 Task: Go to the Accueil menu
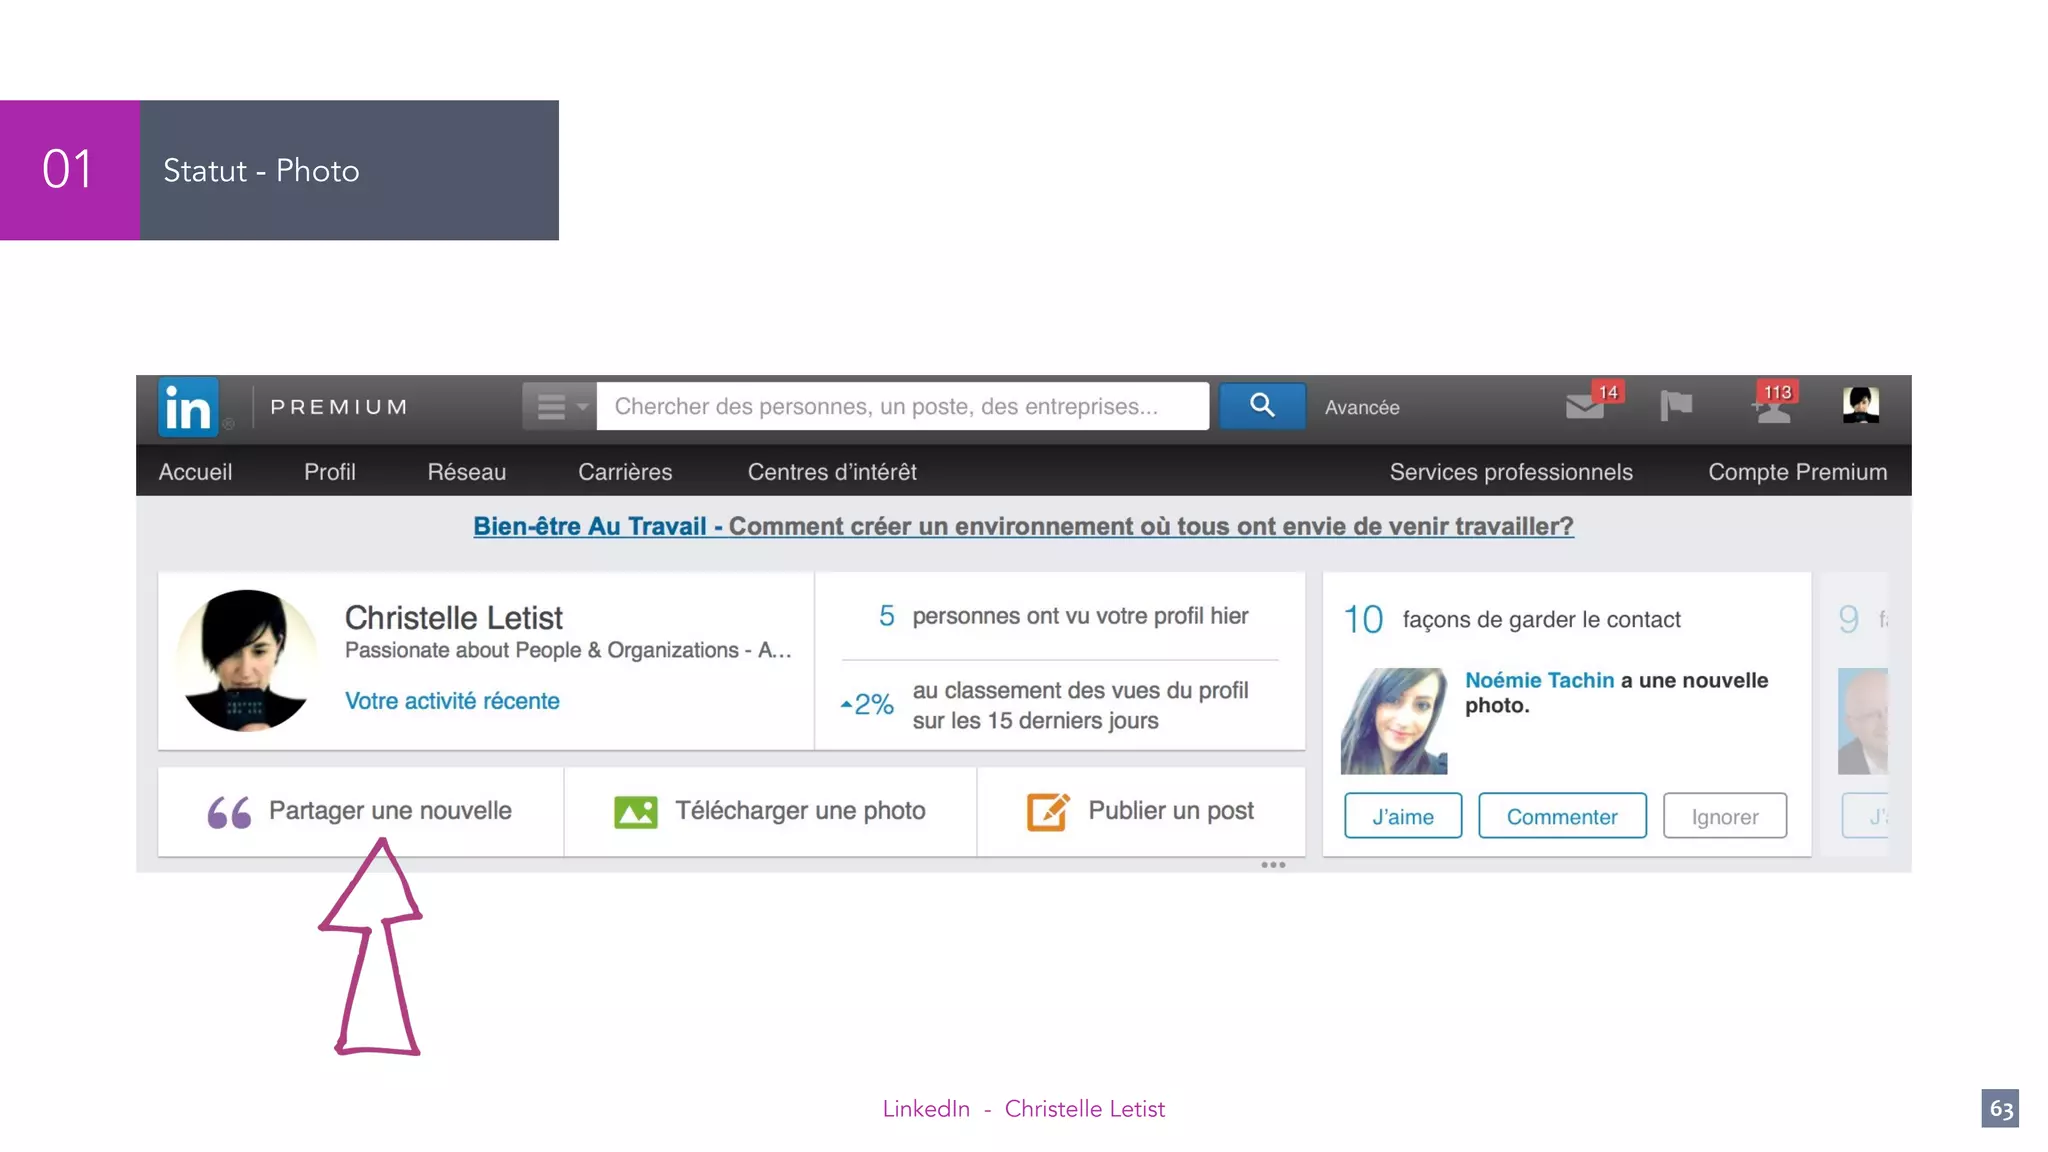(x=195, y=472)
